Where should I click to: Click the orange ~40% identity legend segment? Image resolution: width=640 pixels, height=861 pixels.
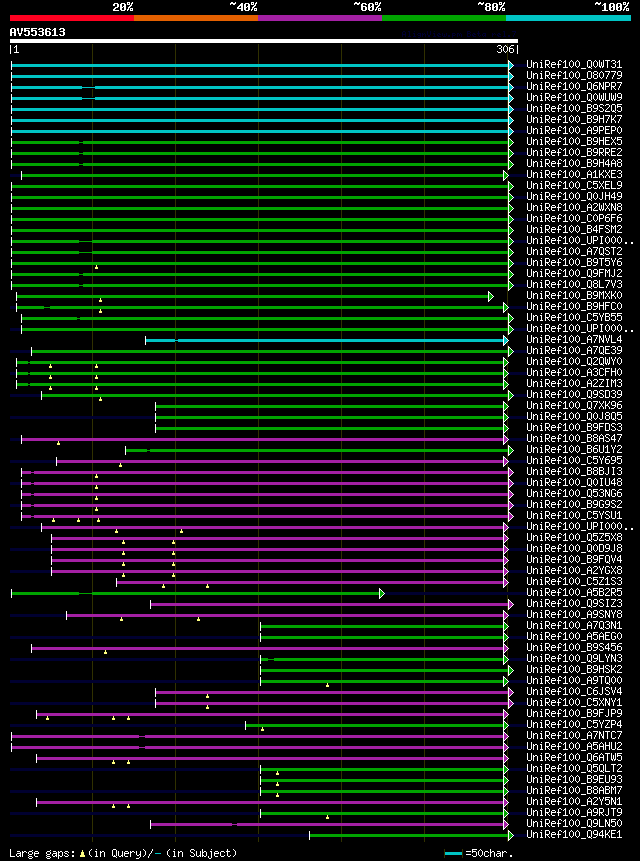[196, 18]
